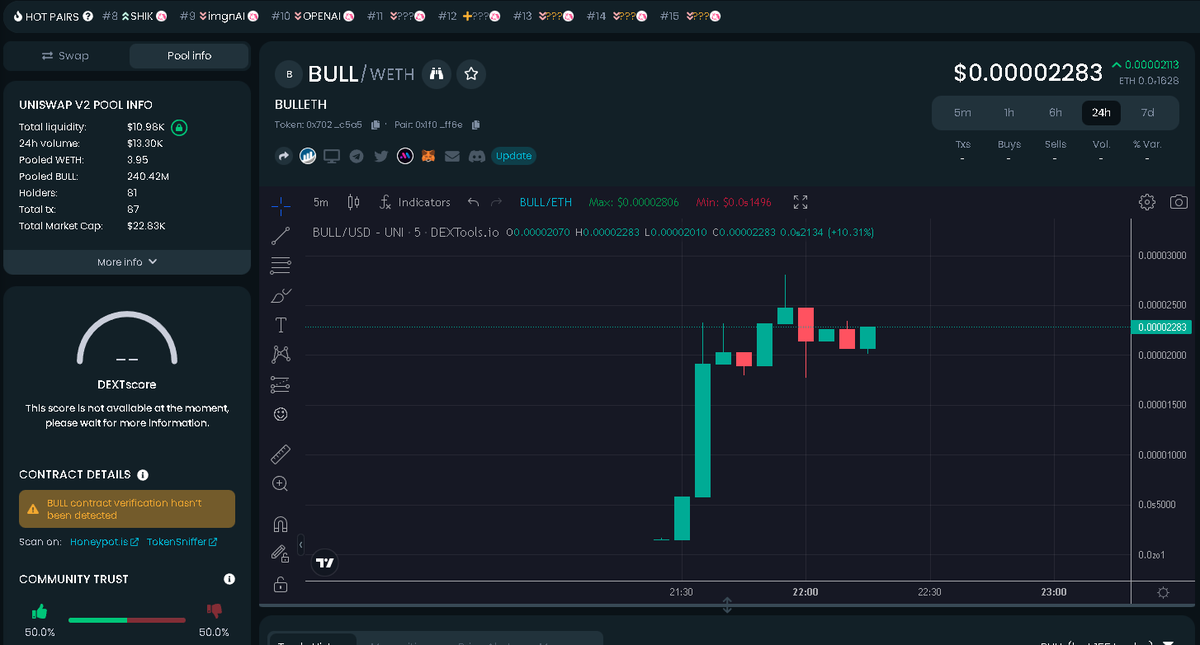
Task: Select the ruler measure tool
Action: tap(281, 454)
